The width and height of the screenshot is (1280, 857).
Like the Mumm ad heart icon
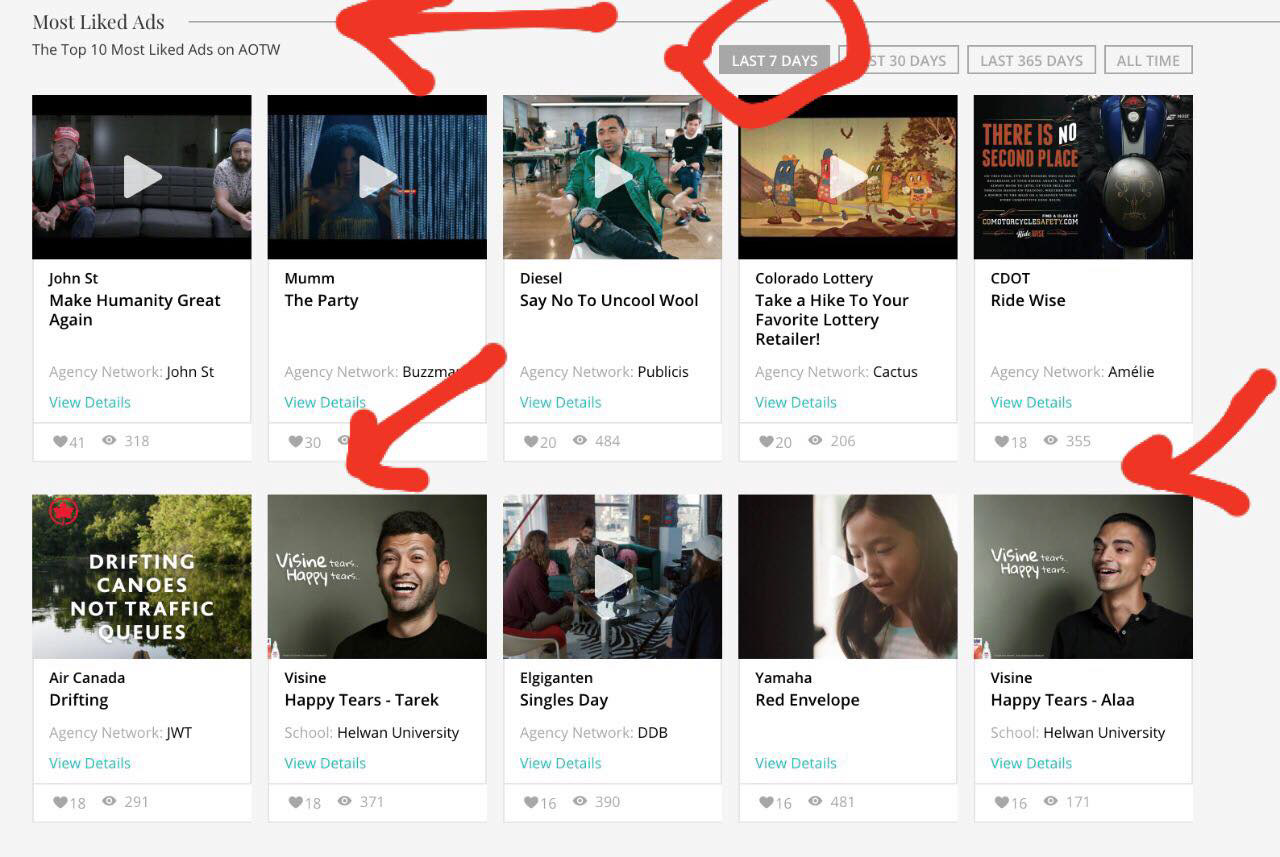(295, 441)
